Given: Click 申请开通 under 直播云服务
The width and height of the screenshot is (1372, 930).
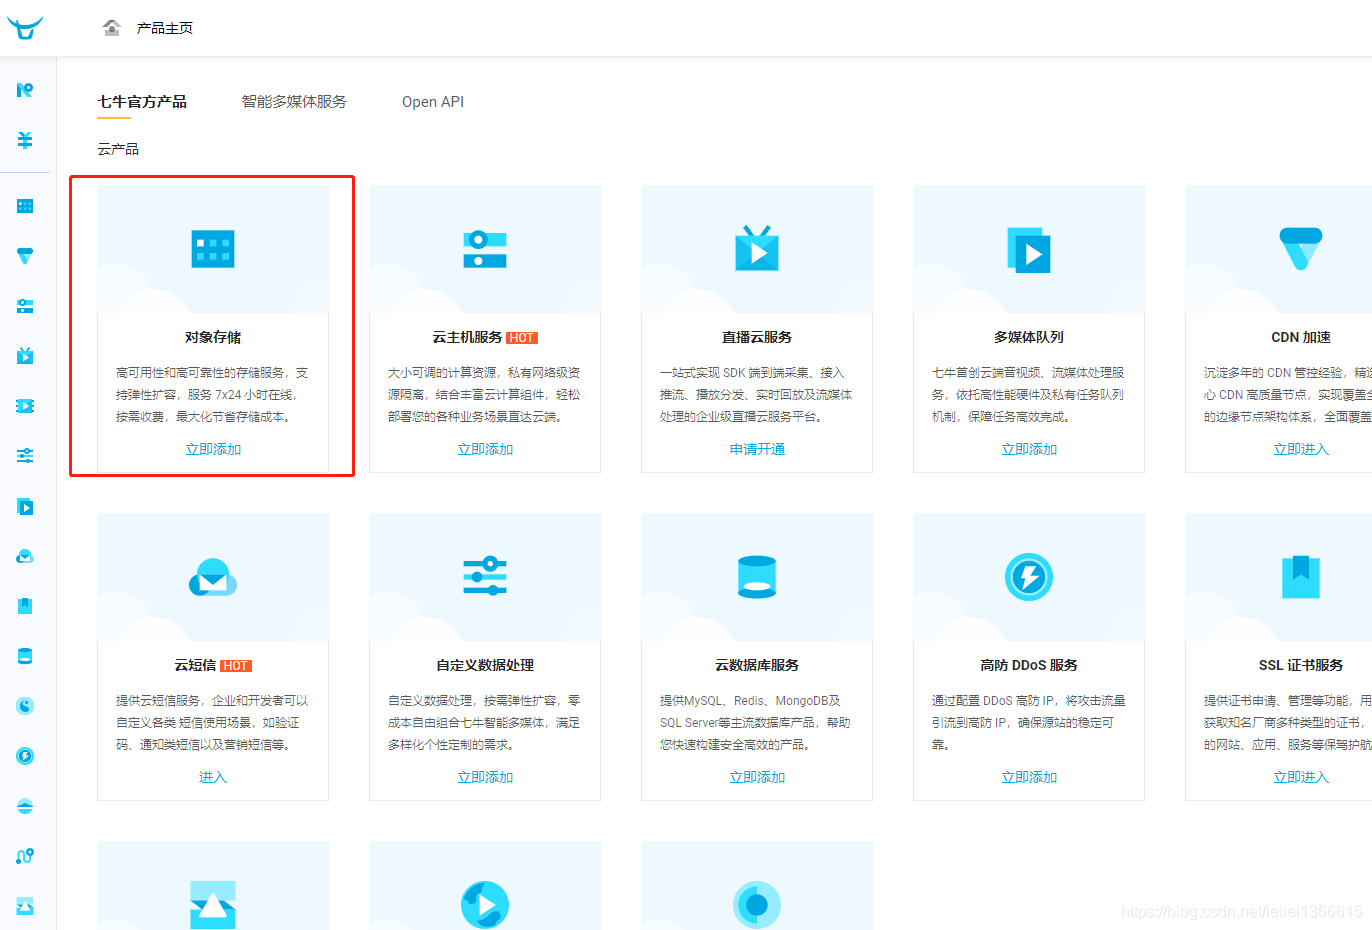Looking at the screenshot, I should (757, 449).
